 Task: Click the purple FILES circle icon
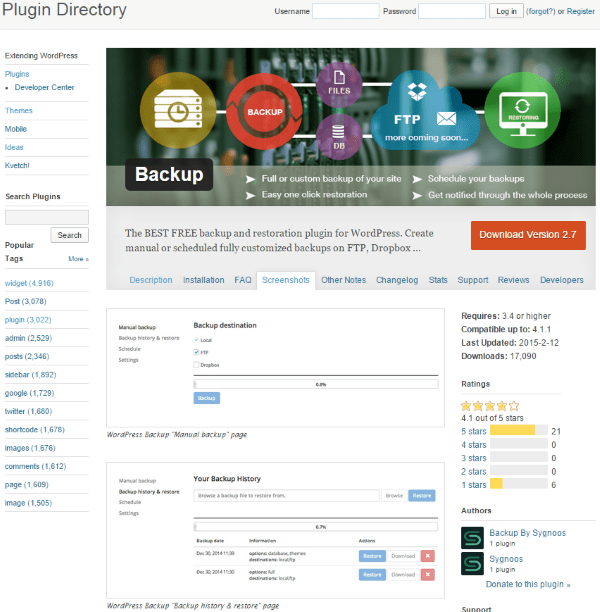coord(339,84)
